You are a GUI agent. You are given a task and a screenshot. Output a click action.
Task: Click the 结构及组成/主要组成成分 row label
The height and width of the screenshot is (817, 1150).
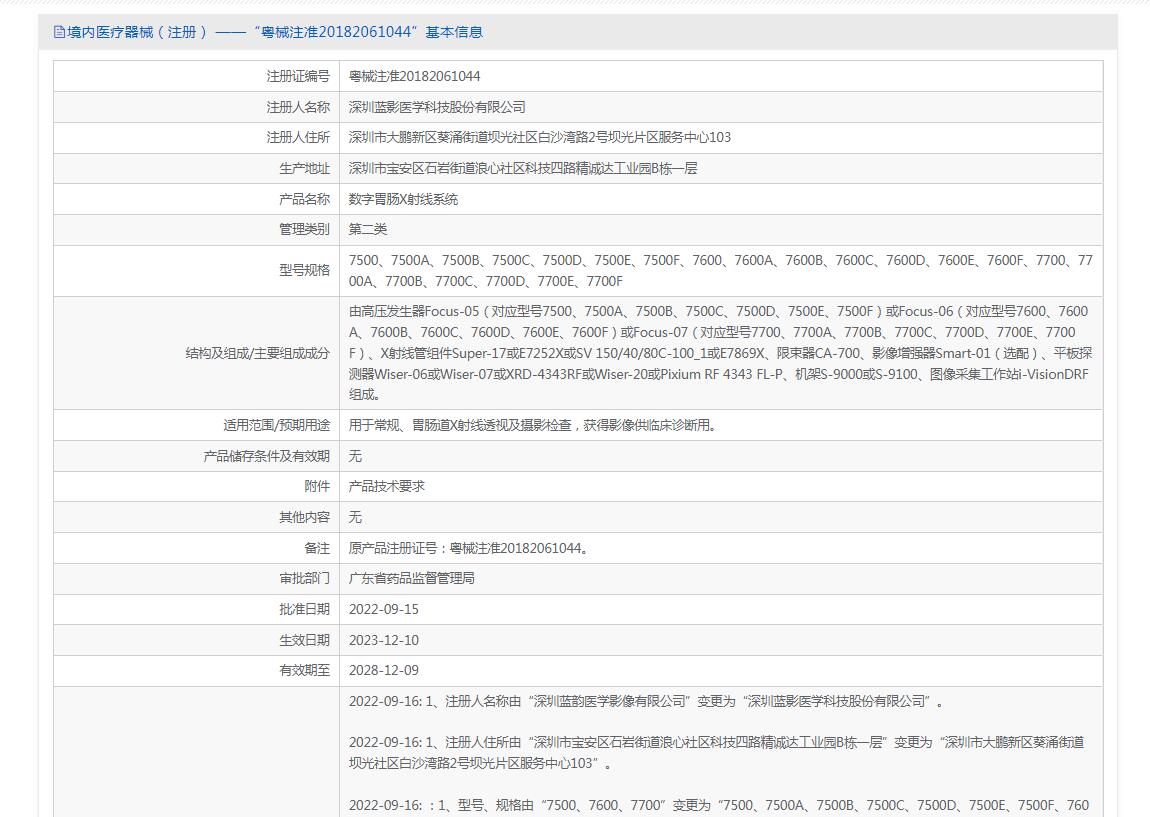point(257,353)
